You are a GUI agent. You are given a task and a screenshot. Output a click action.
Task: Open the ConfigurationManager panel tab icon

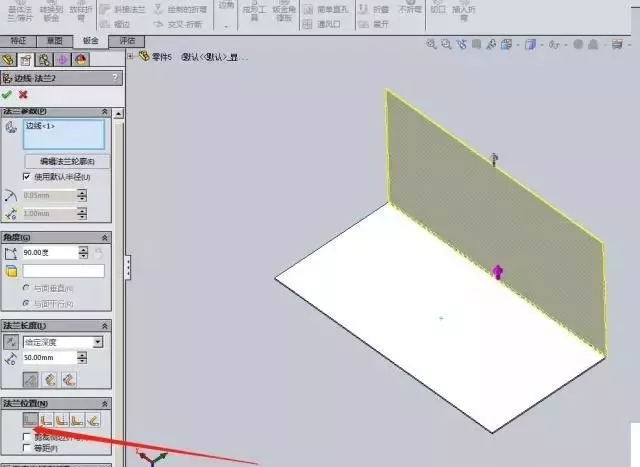[x=45, y=60]
